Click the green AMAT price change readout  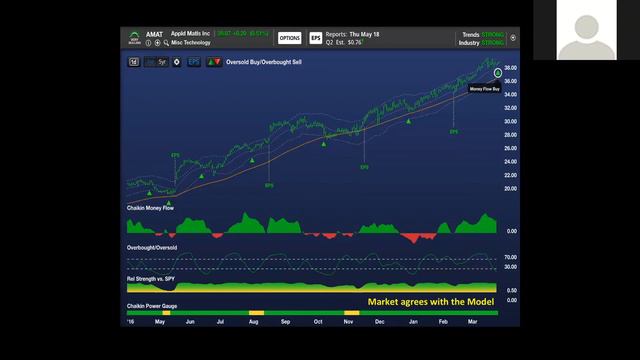click(242, 33)
